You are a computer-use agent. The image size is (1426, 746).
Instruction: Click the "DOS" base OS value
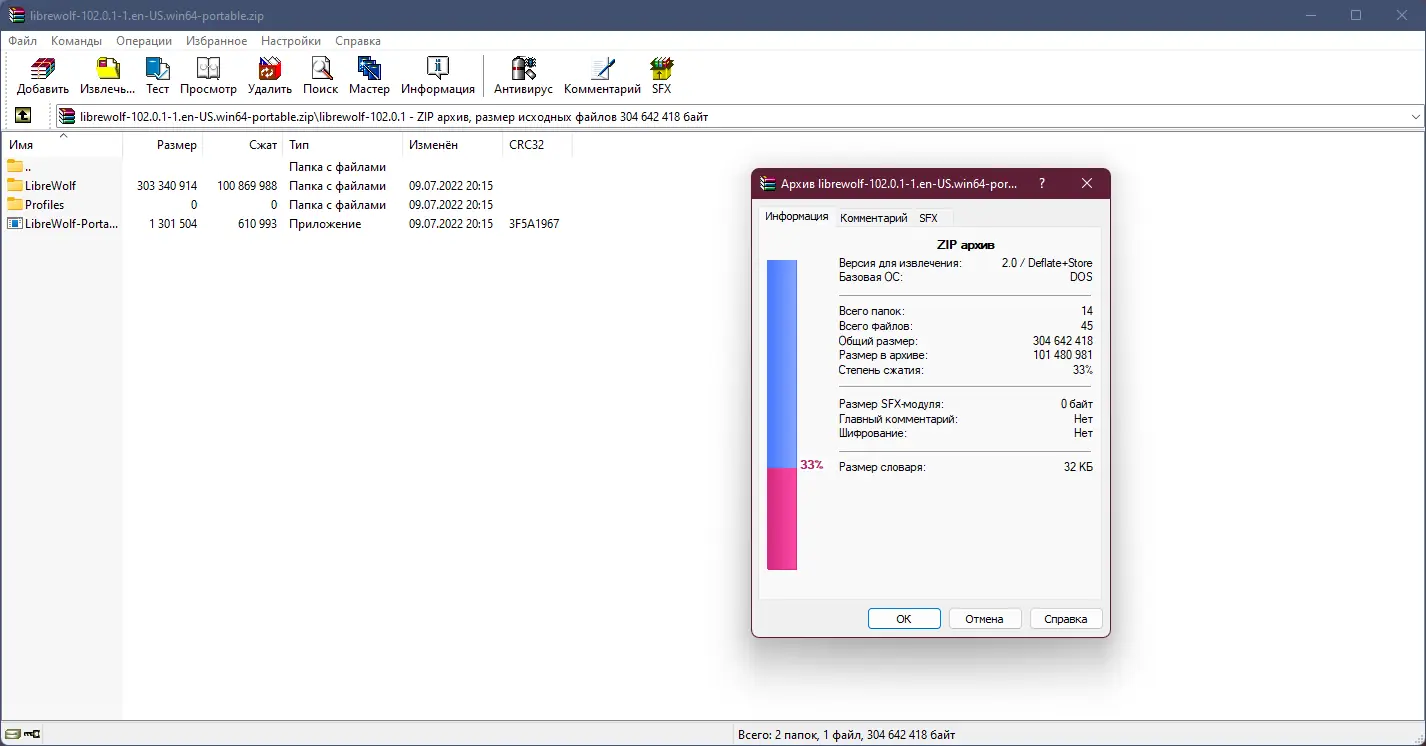(1081, 277)
